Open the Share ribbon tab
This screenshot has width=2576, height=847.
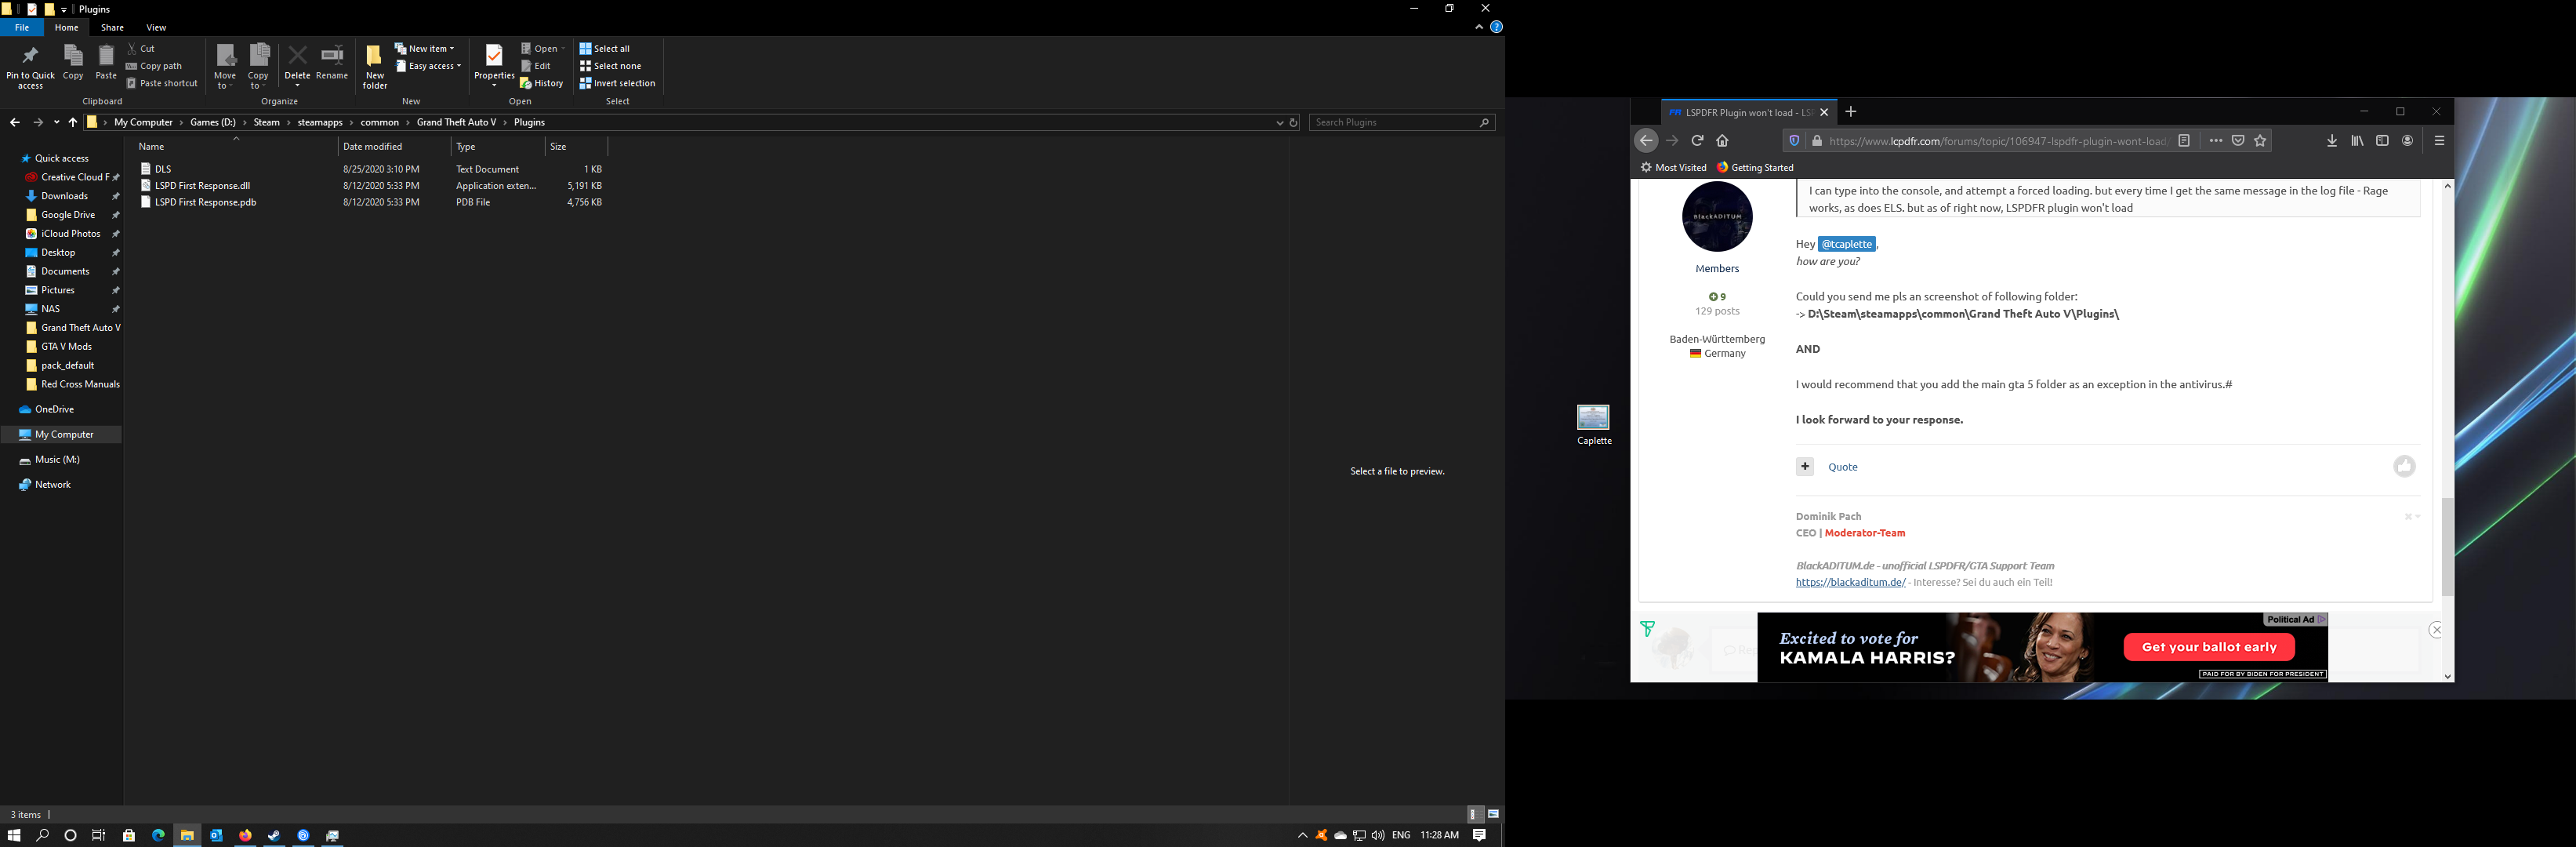112,27
